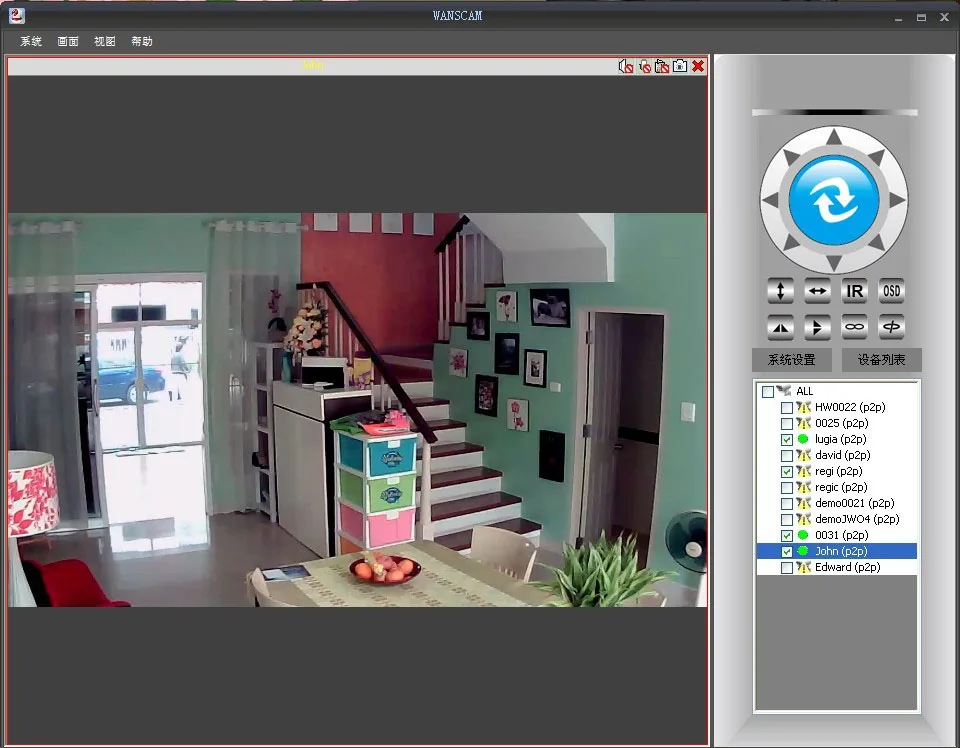Uncheck the lugia (p2p) checkbox
960x748 pixels.
point(787,439)
